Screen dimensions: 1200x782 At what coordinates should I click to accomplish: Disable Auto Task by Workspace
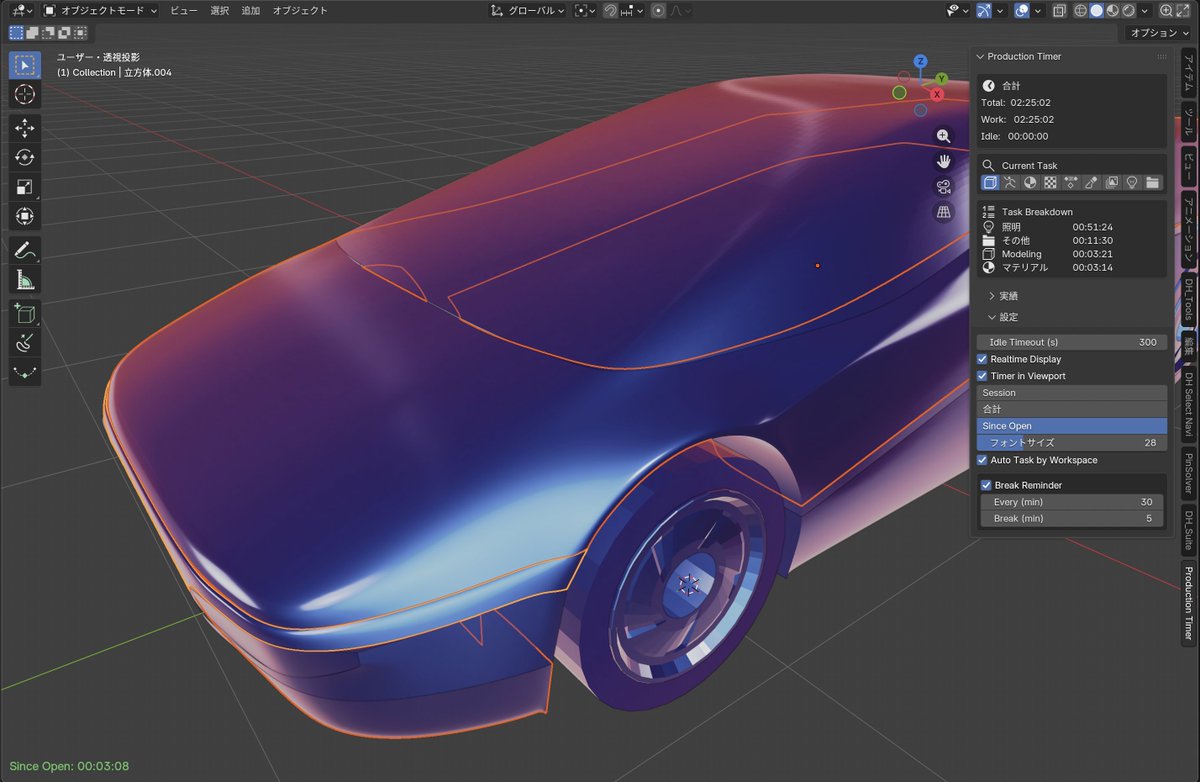pyautogui.click(x=983, y=460)
